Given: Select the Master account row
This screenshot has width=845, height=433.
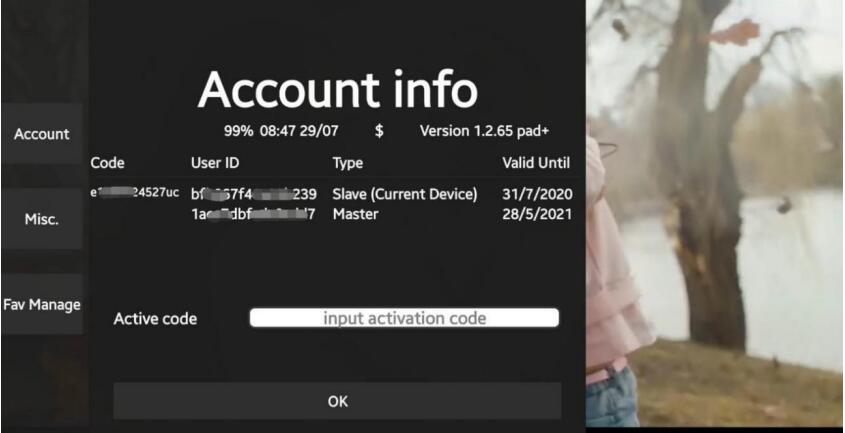Looking at the screenshot, I should pyautogui.click(x=356, y=214).
